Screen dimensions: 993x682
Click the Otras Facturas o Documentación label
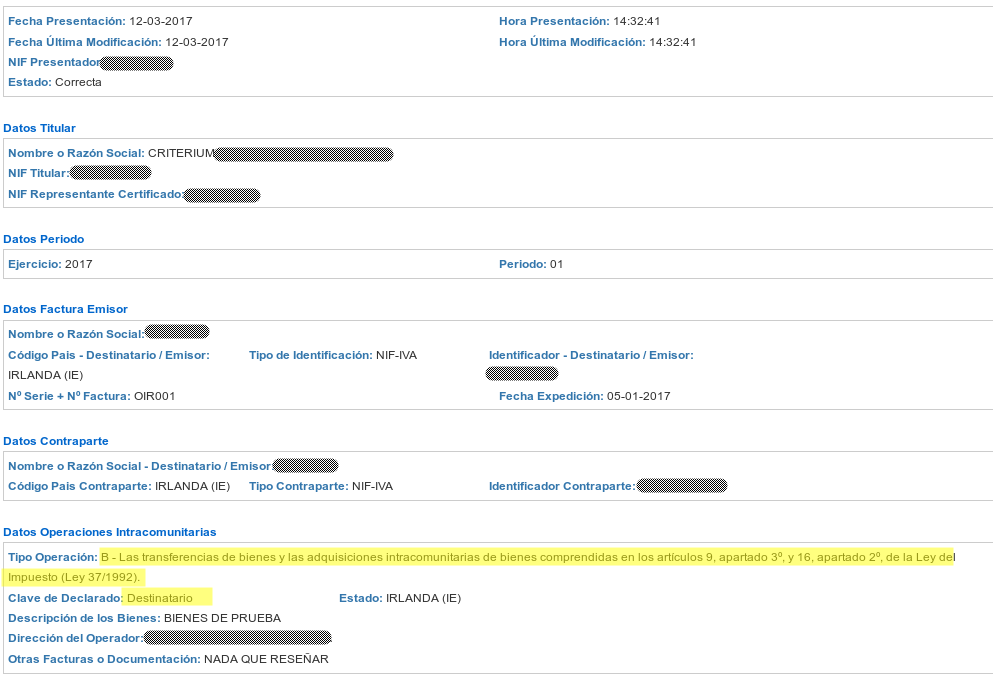[104, 659]
